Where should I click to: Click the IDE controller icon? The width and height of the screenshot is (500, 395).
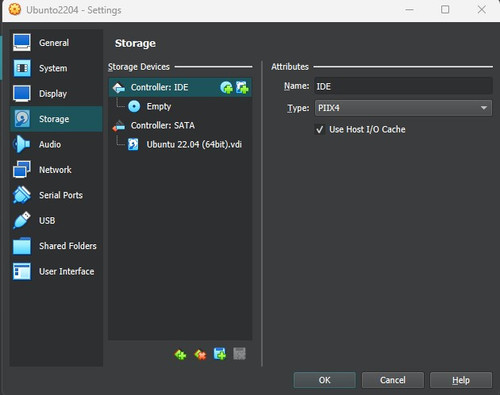pyautogui.click(x=119, y=88)
